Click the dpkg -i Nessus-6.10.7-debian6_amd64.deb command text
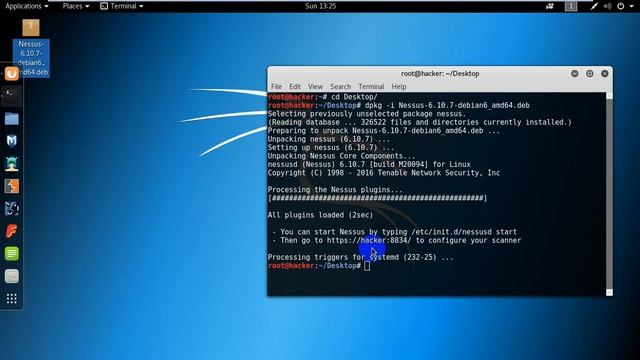The image size is (640, 360). (x=447, y=105)
